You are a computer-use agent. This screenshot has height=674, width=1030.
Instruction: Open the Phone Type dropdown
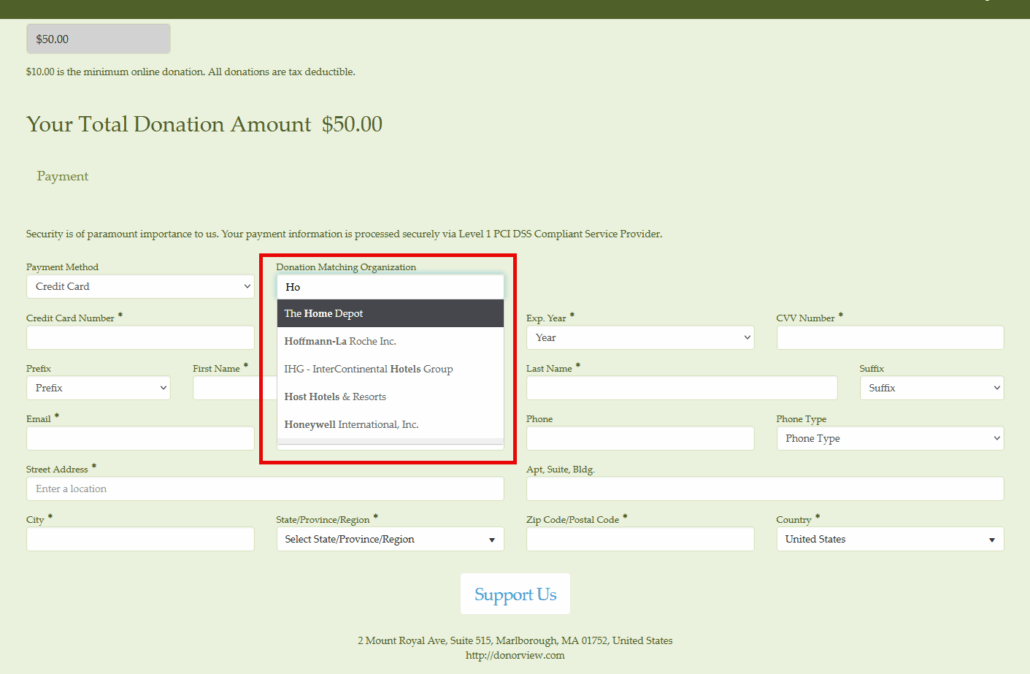(x=890, y=438)
